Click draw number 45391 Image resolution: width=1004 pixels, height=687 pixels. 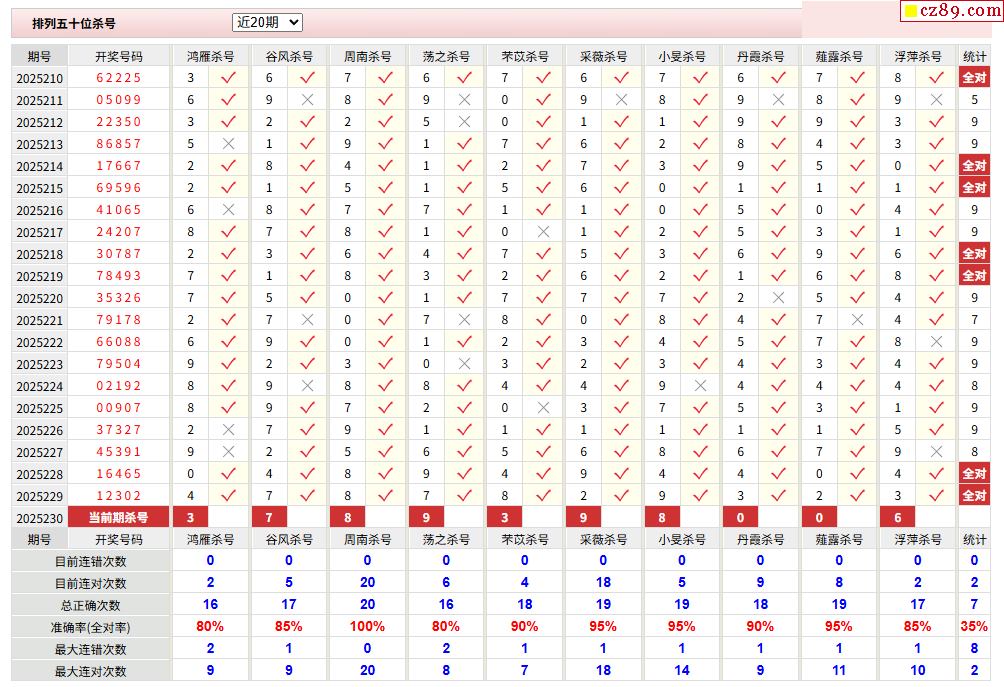pyautogui.click(x=118, y=452)
